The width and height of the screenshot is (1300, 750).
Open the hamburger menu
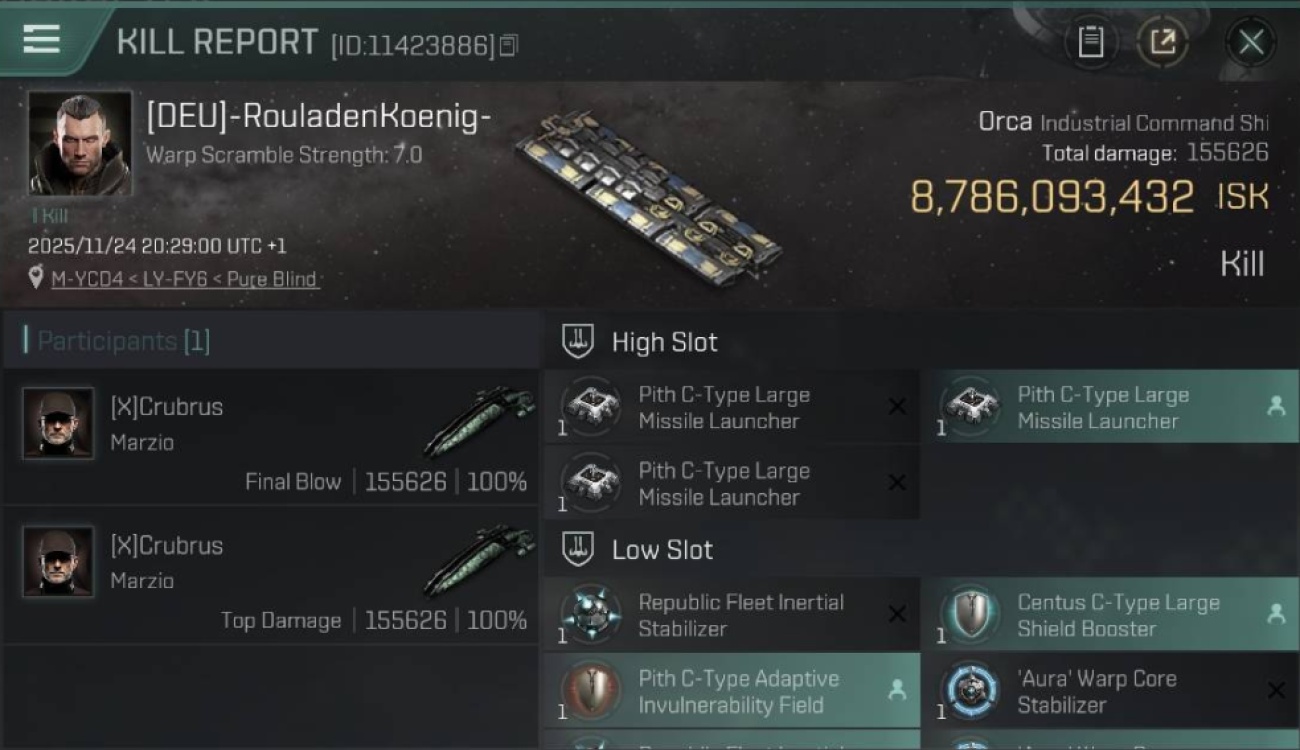point(41,40)
